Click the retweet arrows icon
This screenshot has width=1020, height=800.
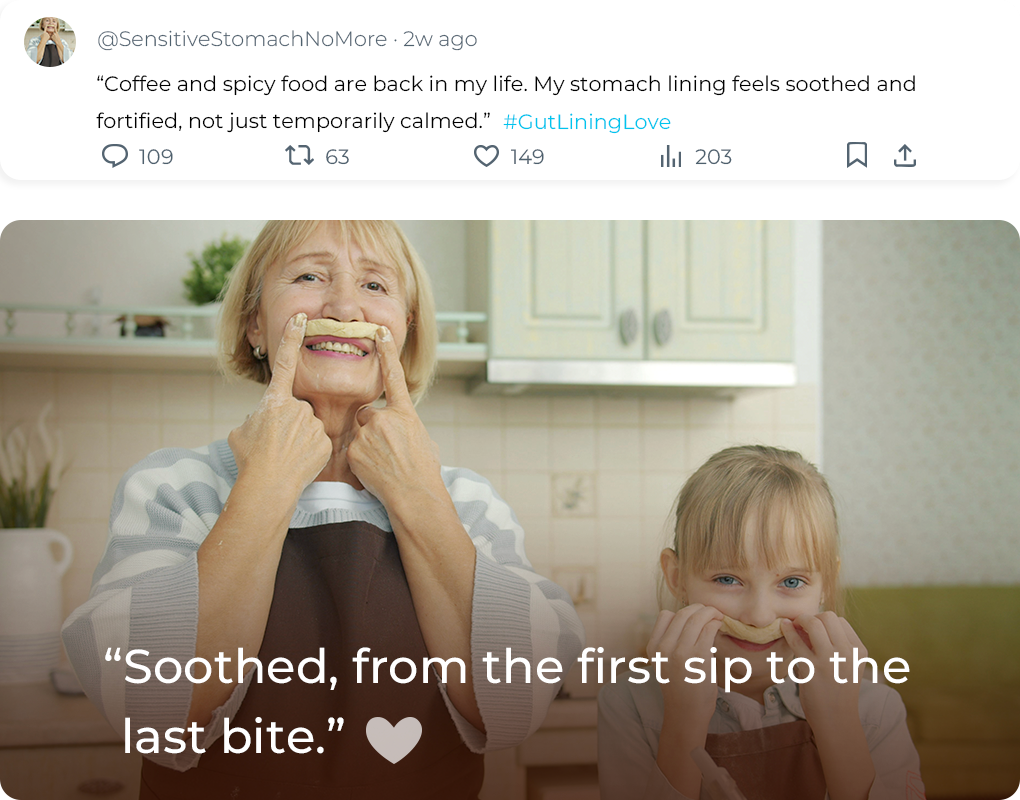(x=299, y=156)
